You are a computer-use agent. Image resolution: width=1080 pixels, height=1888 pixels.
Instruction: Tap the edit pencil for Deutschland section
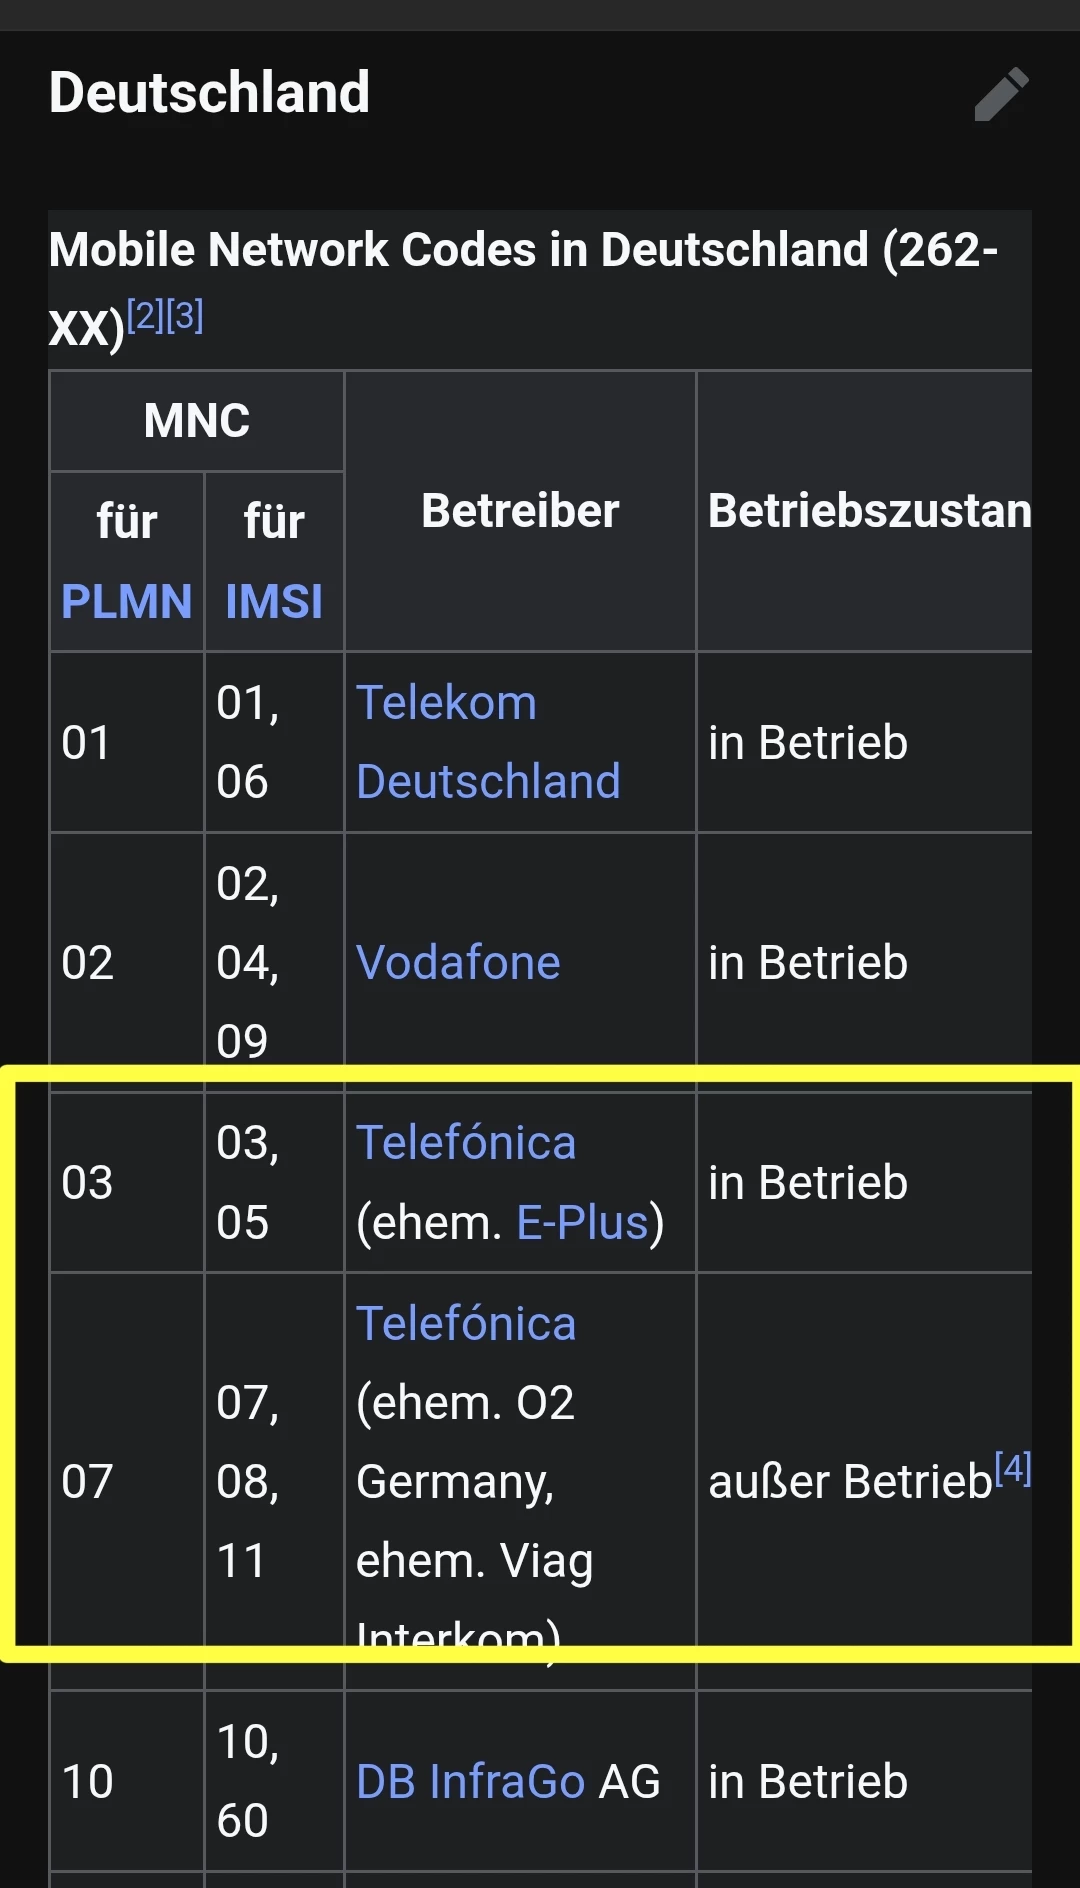coord(1002,94)
